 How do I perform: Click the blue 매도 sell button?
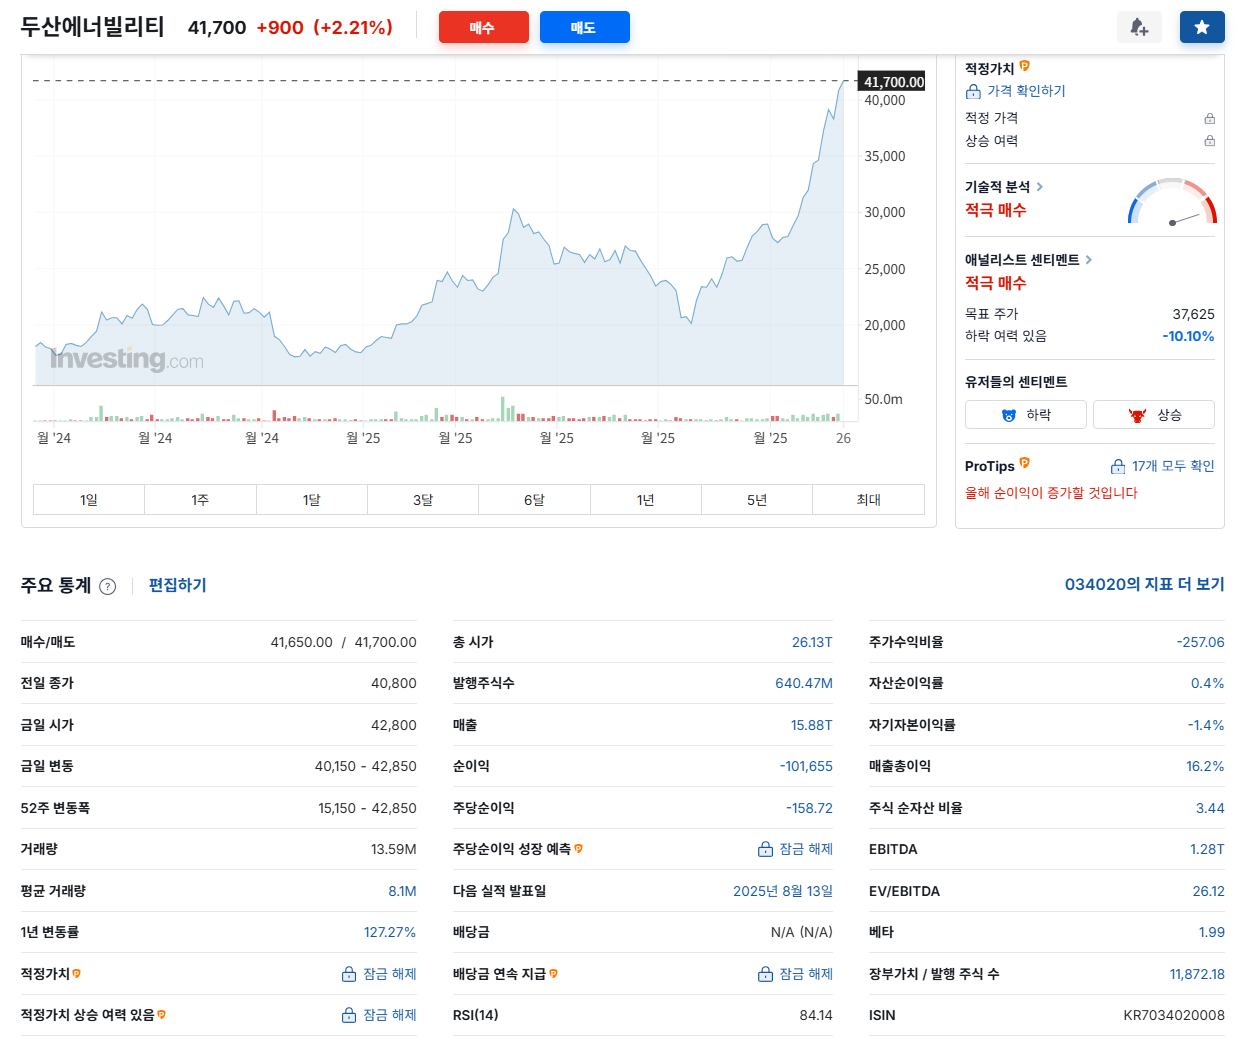click(584, 27)
